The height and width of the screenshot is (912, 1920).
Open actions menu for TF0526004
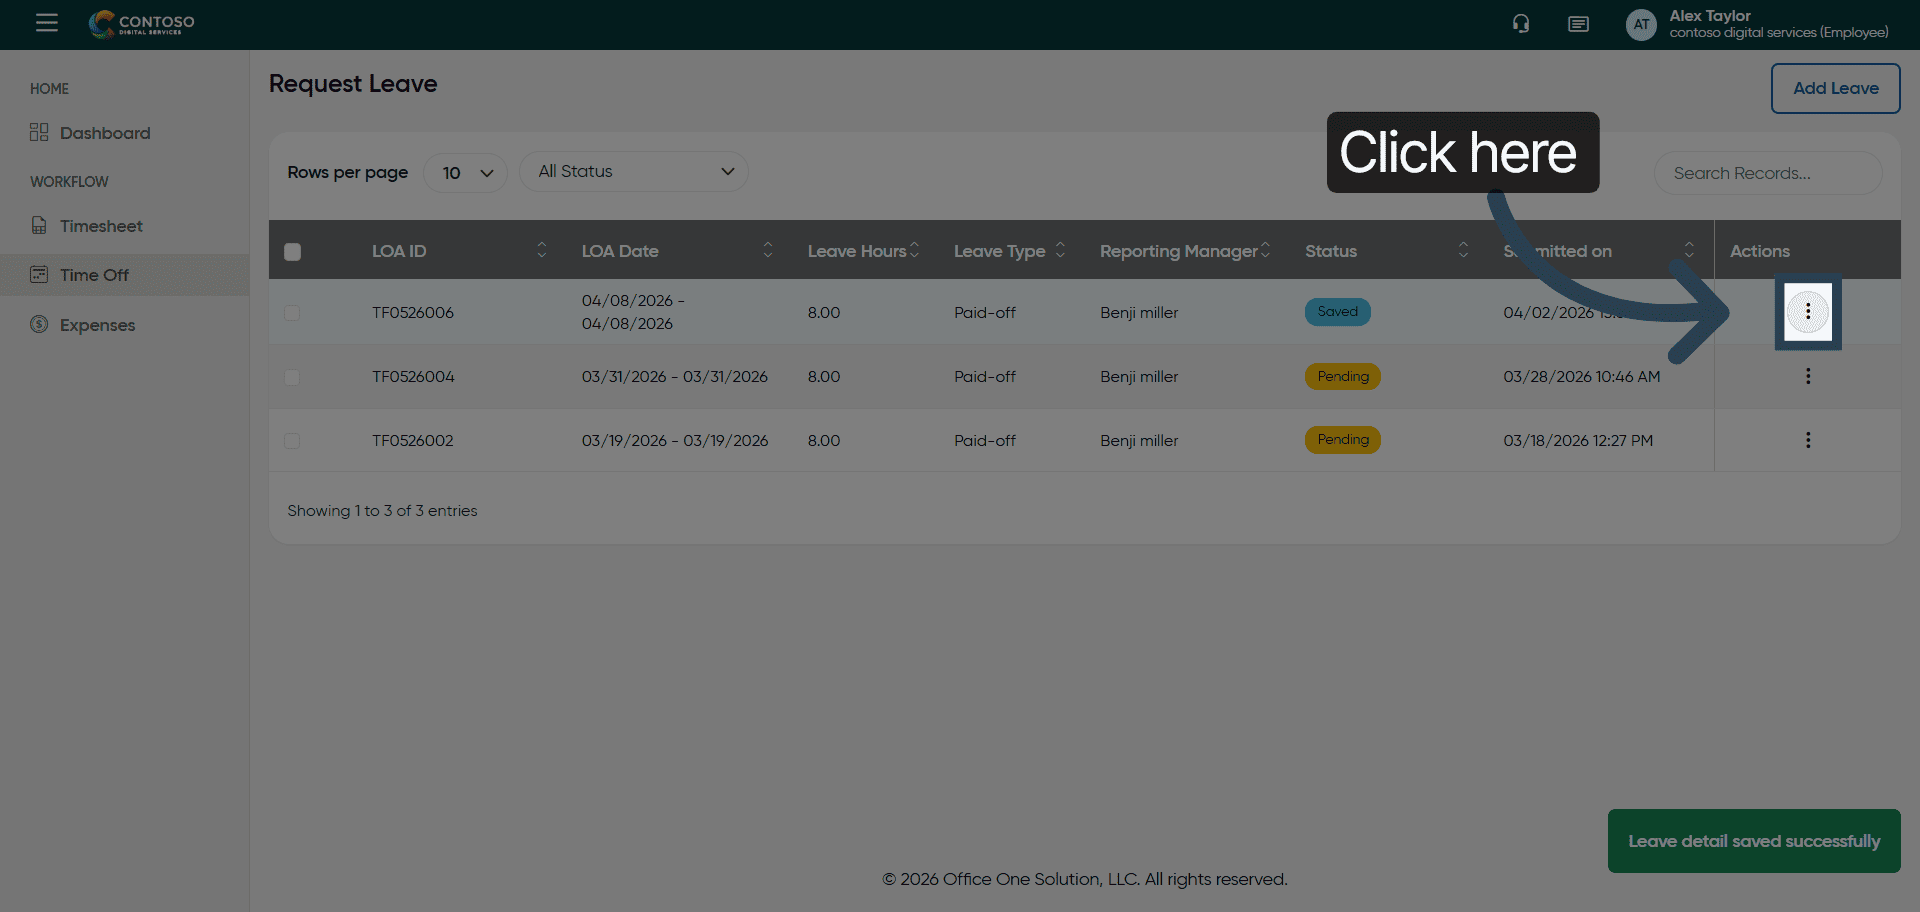[1807, 376]
